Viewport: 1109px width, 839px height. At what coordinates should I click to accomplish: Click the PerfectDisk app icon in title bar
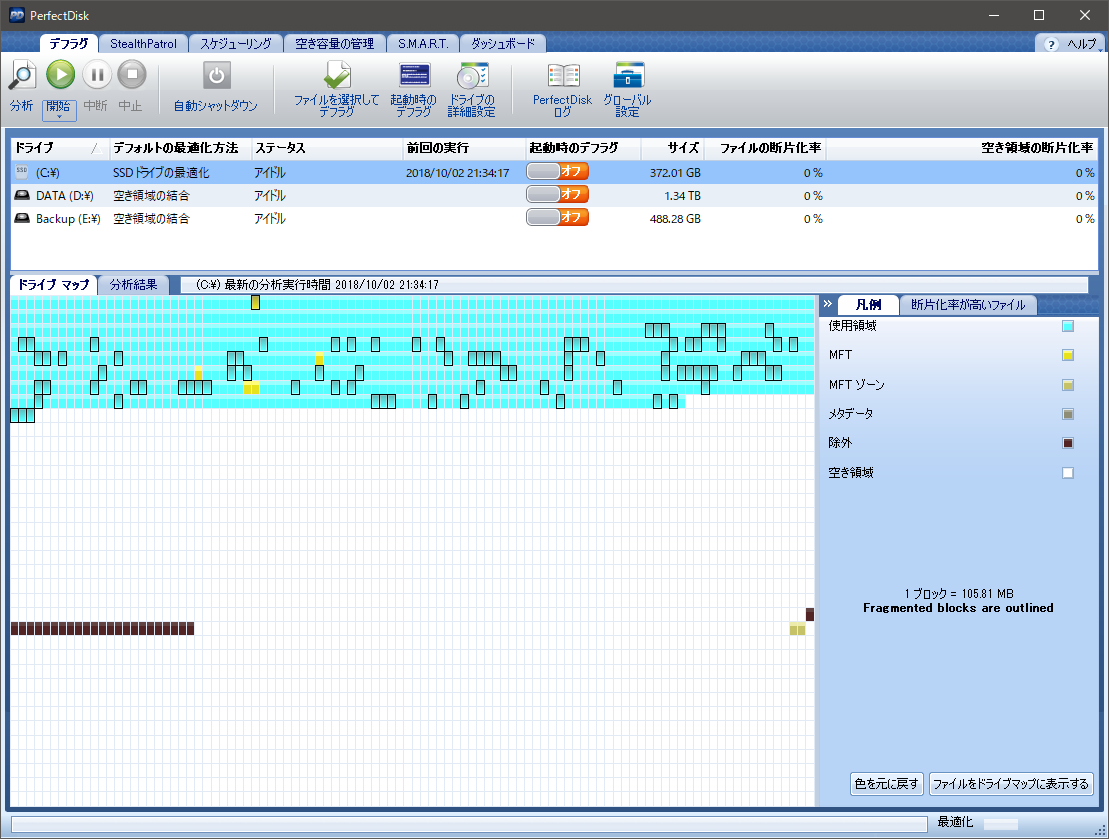[x=16, y=15]
